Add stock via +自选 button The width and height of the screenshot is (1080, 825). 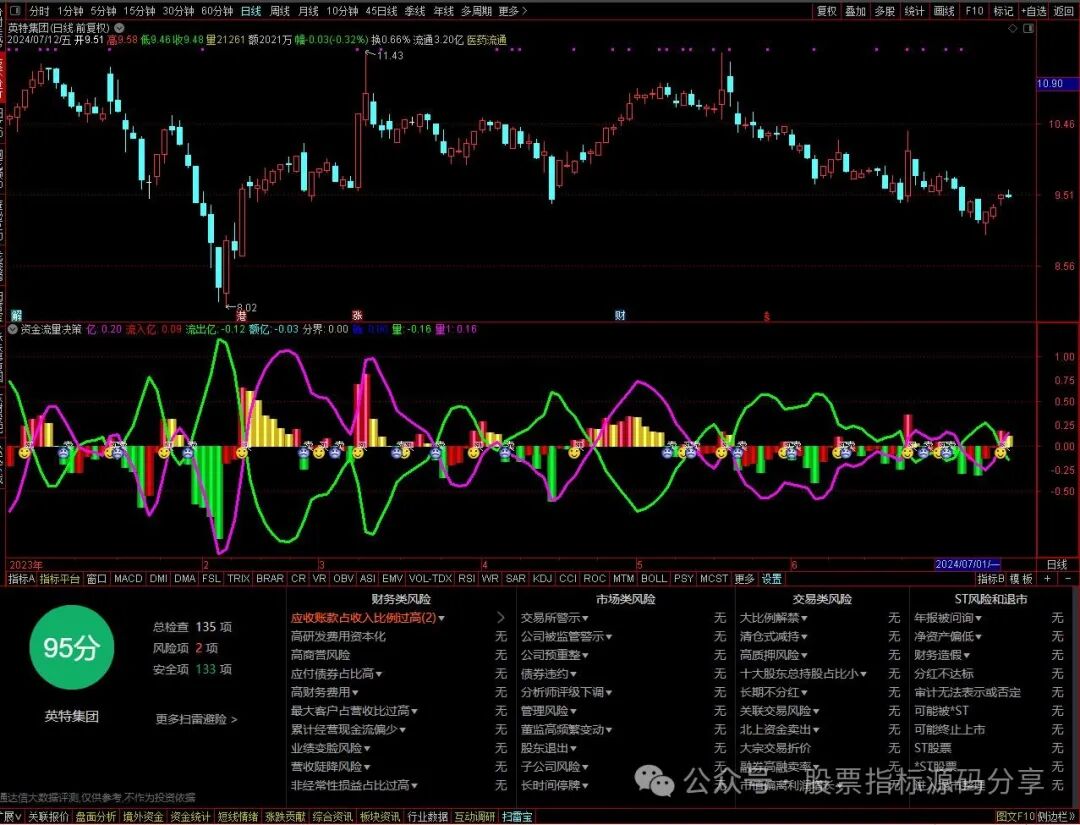click(1034, 11)
